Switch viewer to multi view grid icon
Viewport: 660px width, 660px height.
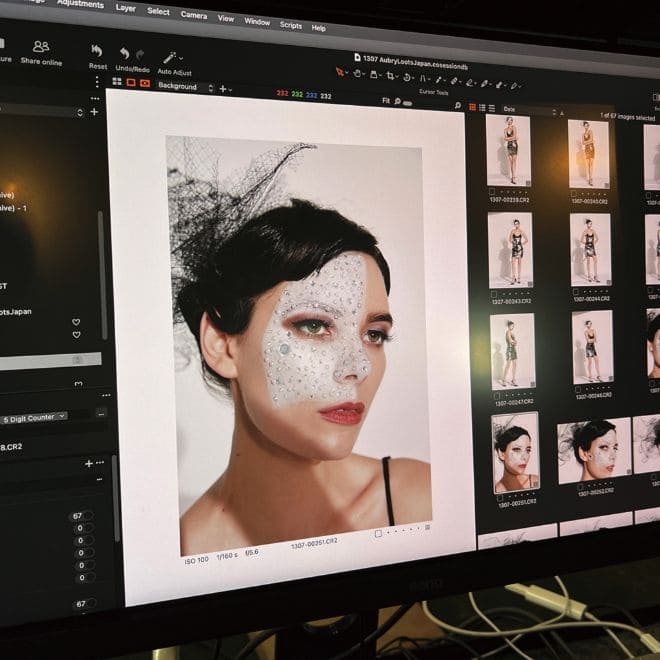tap(117, 81)
